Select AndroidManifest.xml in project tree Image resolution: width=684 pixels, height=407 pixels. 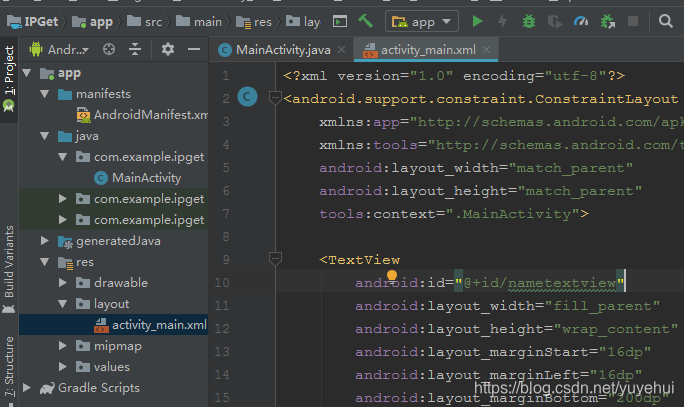click(x=142, y=115)
